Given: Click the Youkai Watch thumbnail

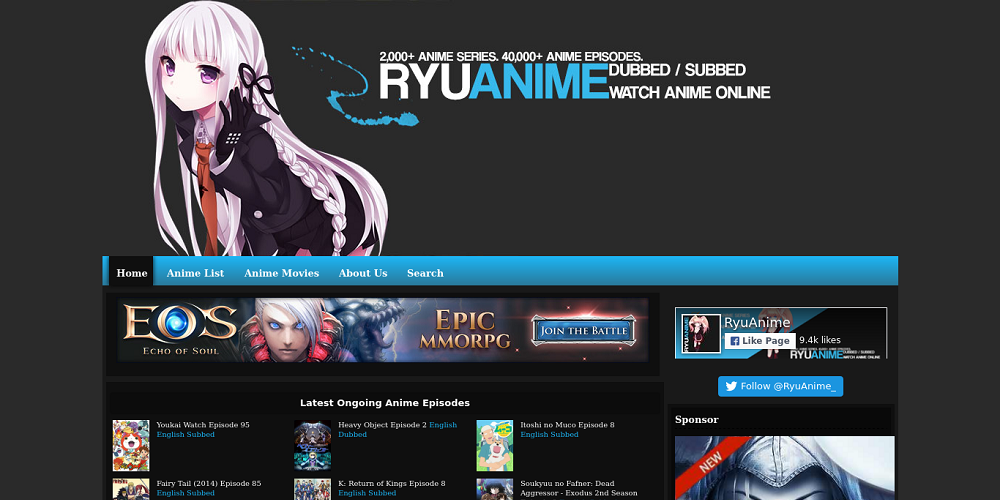Looking at the screenshot, I should click(x=131, y=445).
